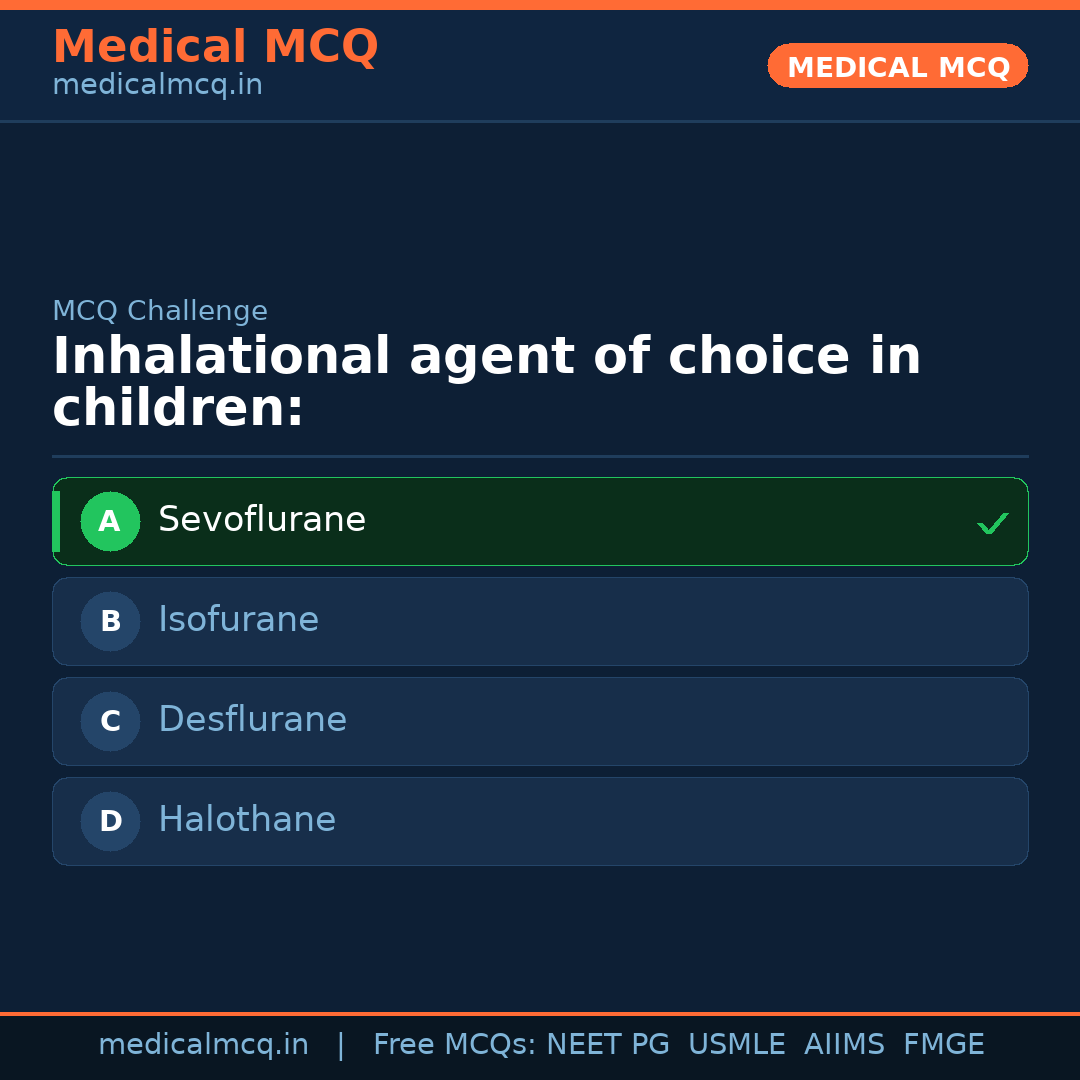Click the FMGE footer text
The width and height of the screenshot is (1080, 1080).
click(x=943, y=1045)
